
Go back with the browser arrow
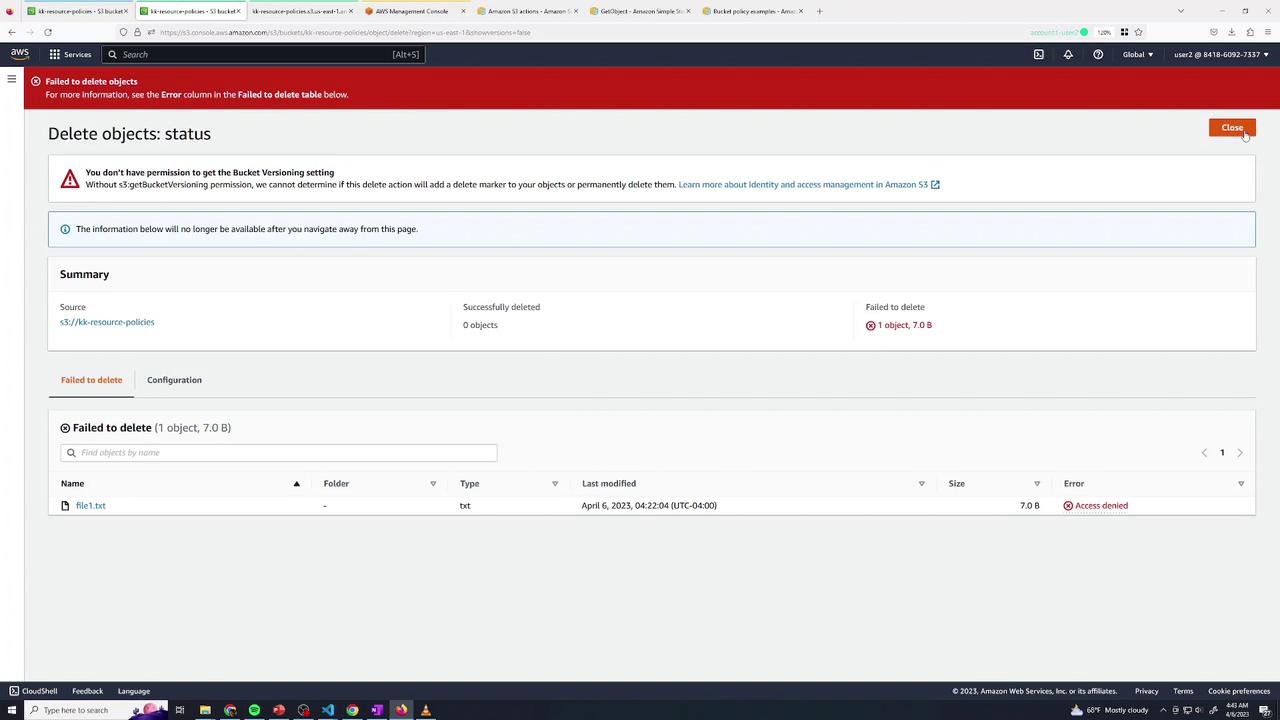[12, 32]
